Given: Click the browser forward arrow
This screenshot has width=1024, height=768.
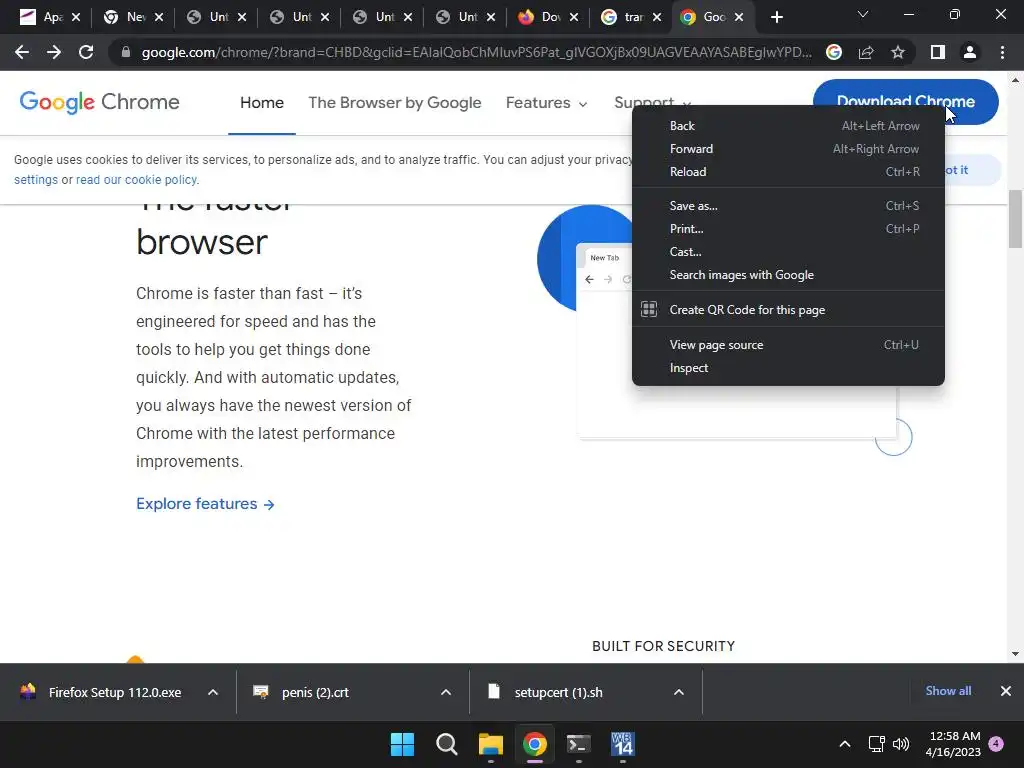Looking at the screenshot, I should [54, 52].
